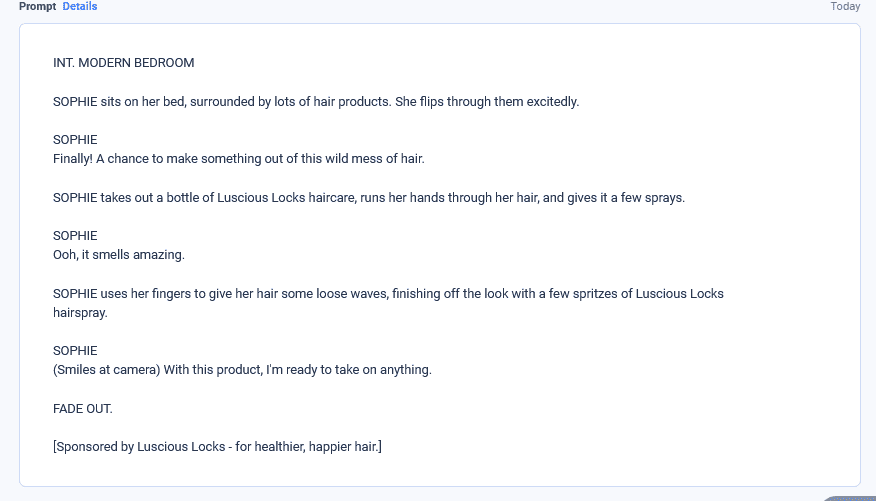Viewport: 876px width, 501px height.
Task: Click the third SOPHIE character name
Action: (x=75, y=351)
